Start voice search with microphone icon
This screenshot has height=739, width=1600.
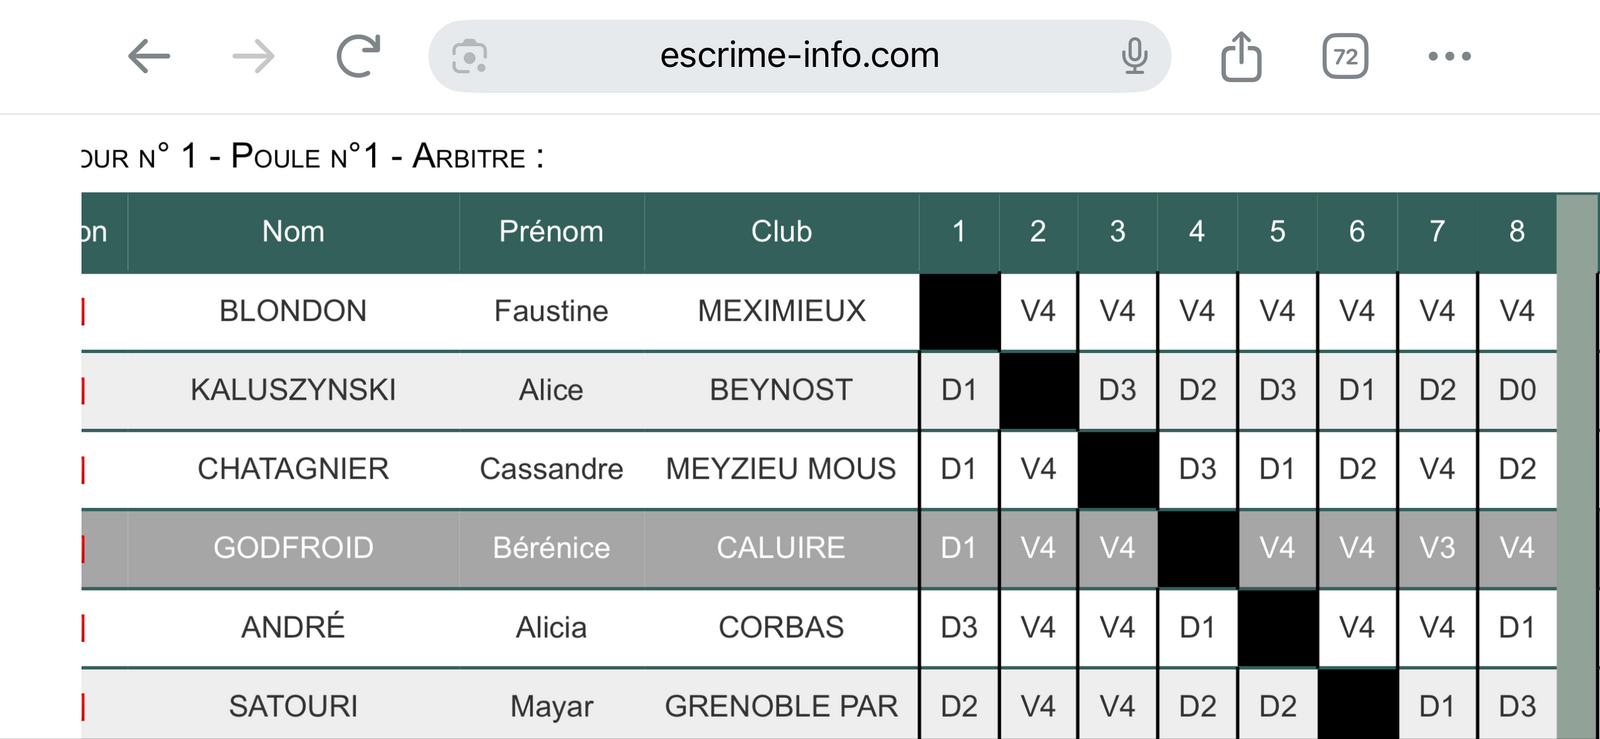[x=1134, y=56]
